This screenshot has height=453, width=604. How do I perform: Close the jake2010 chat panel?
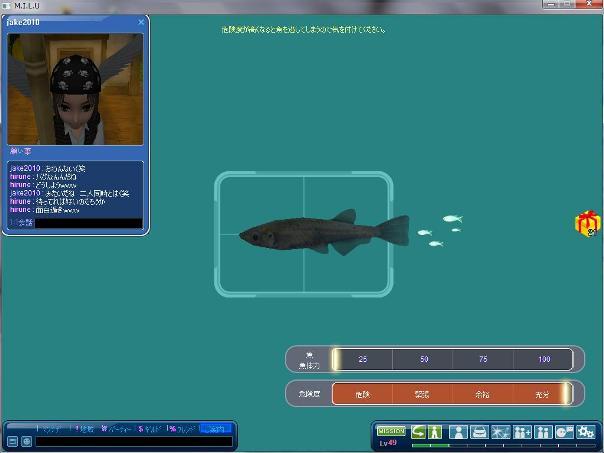coord(141,21)
